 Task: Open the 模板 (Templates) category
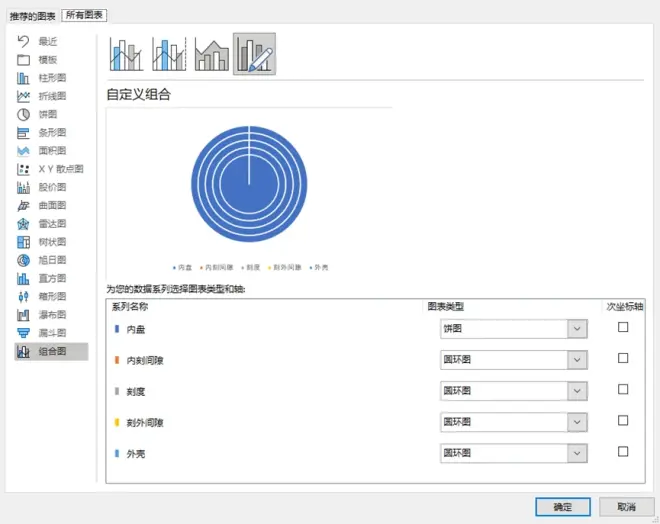click(51, 59)
